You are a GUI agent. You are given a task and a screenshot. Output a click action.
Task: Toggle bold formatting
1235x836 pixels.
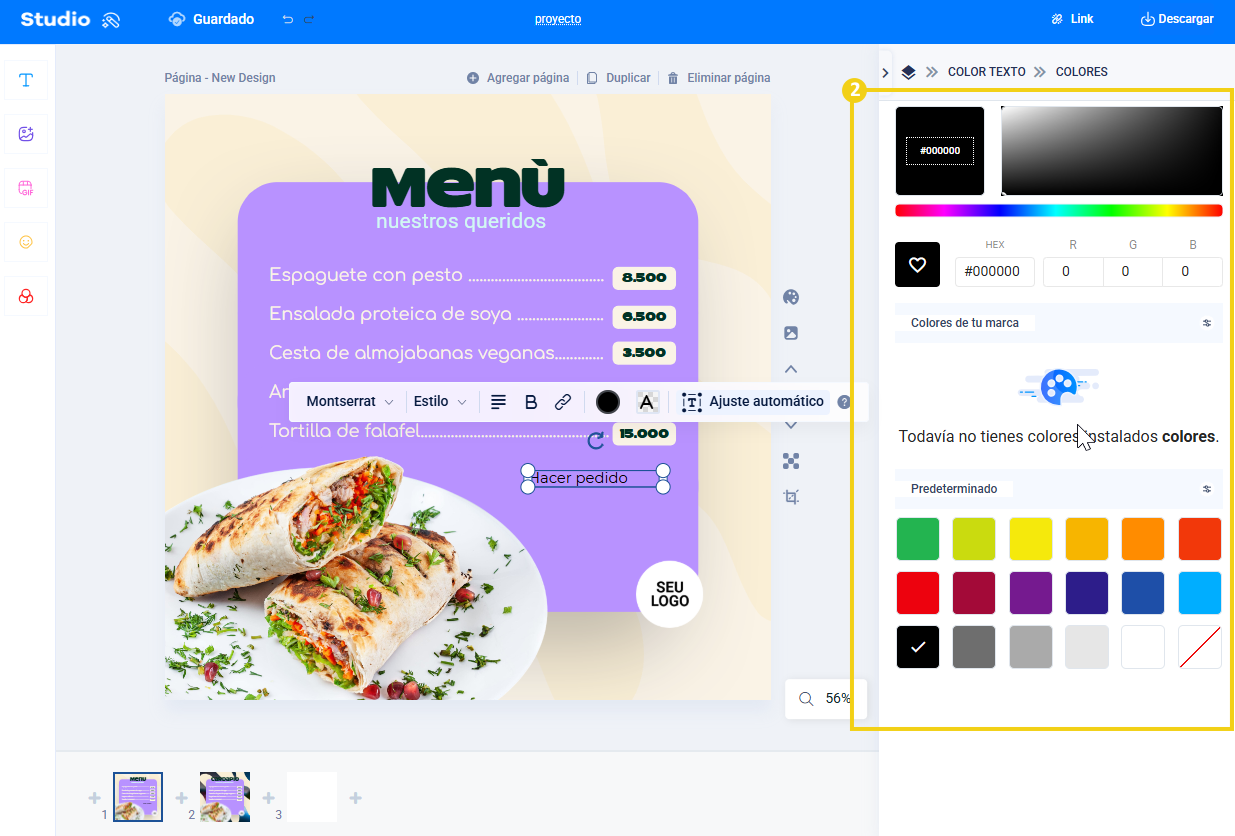pos(531,402)
